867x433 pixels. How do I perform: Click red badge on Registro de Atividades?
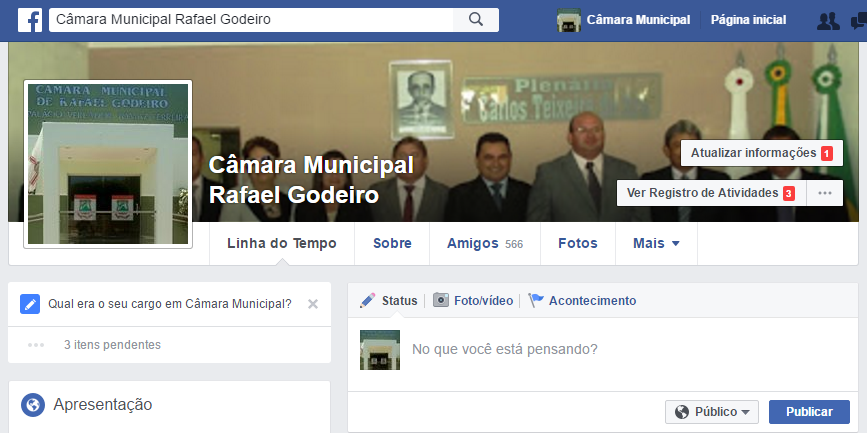point(789,194)
